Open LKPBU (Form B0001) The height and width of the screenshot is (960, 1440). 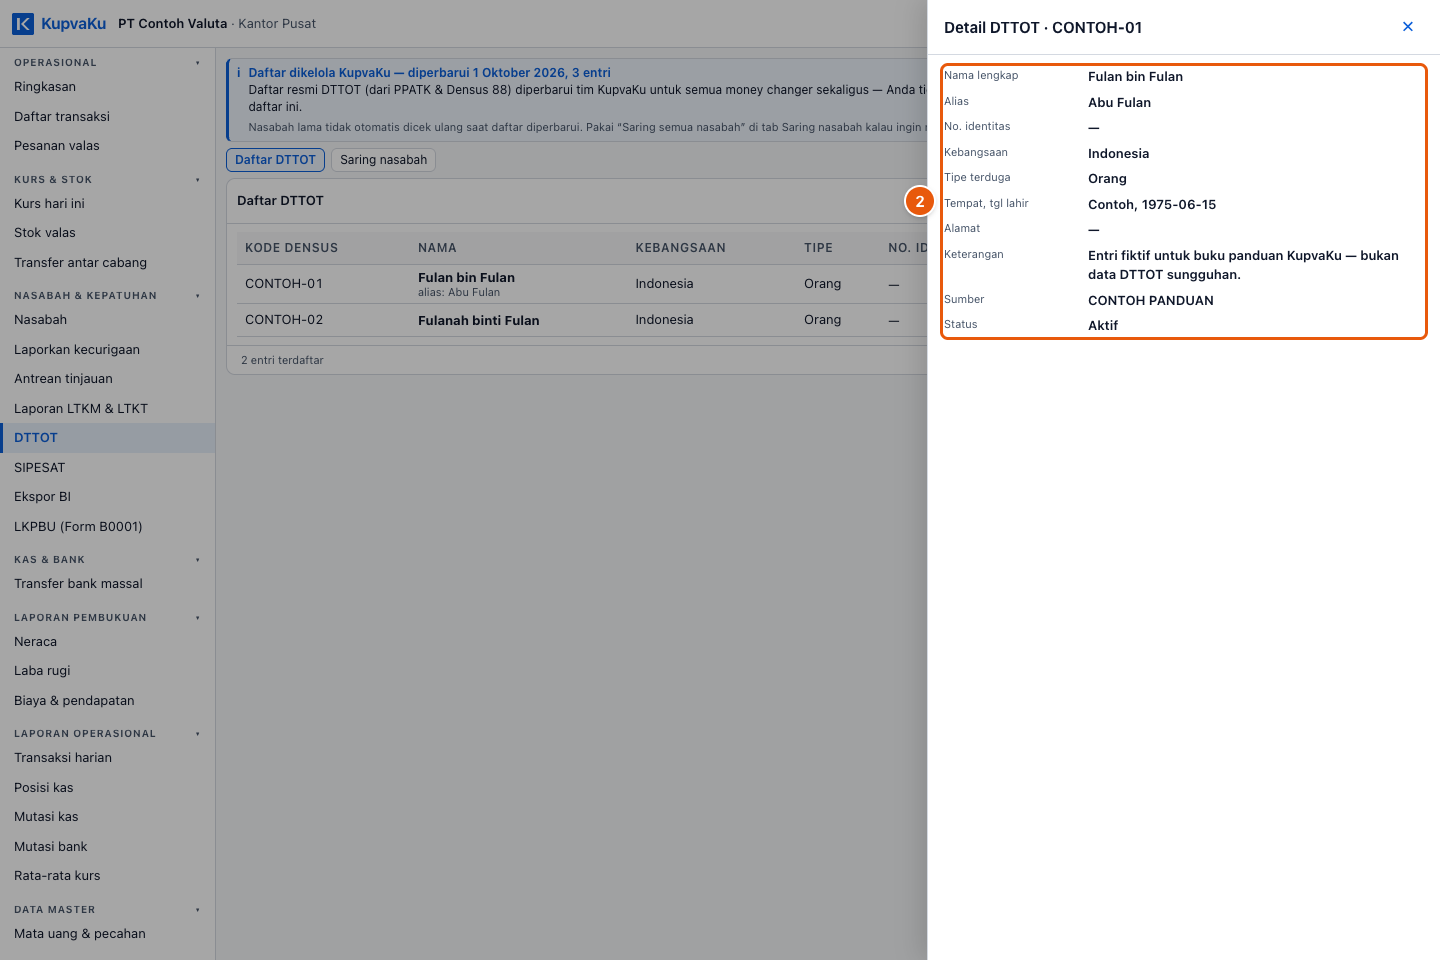[107, 527]
